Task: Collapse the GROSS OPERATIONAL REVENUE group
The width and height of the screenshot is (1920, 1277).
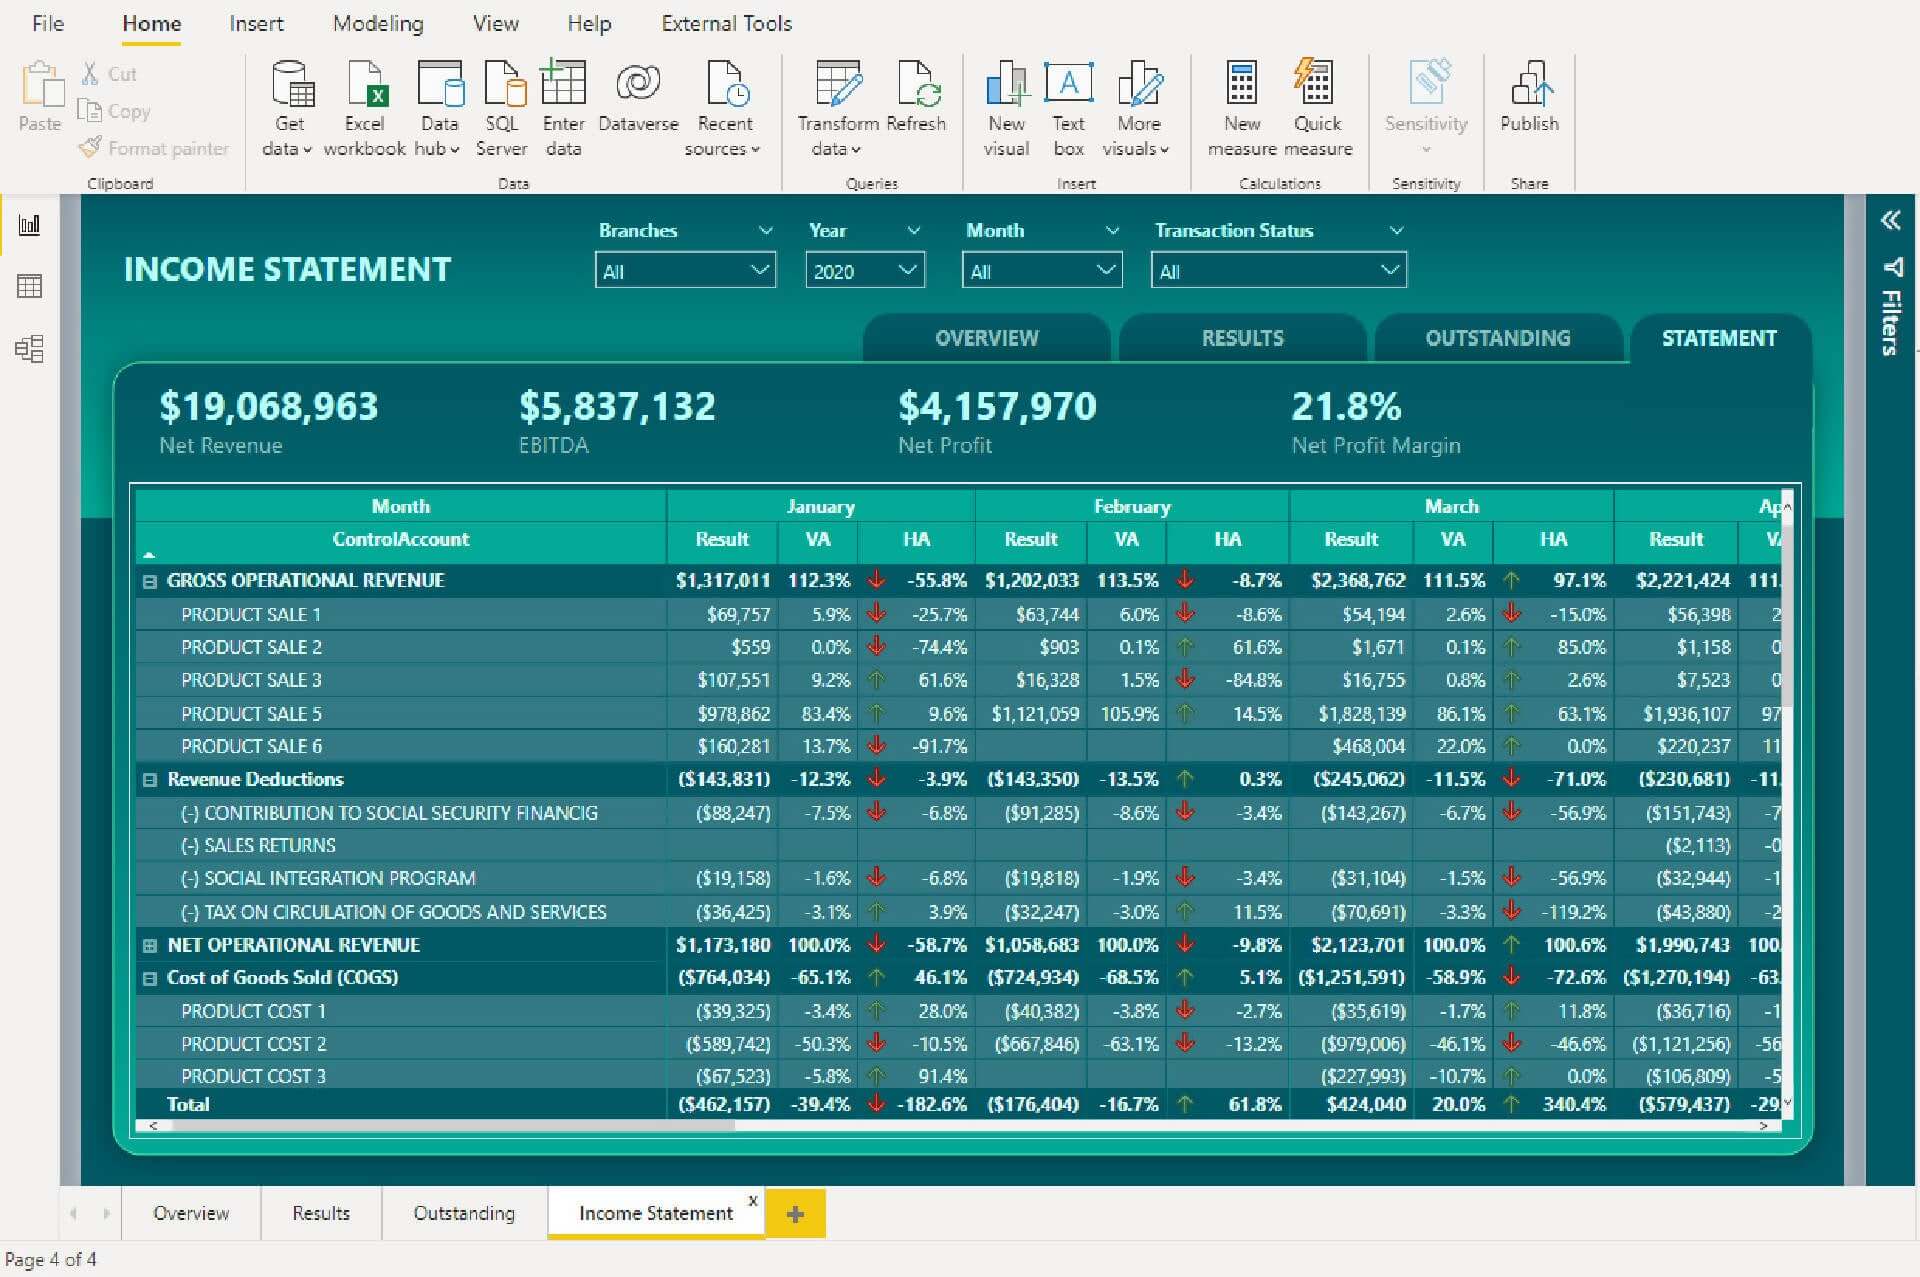Action: click(x=150, y=580)
